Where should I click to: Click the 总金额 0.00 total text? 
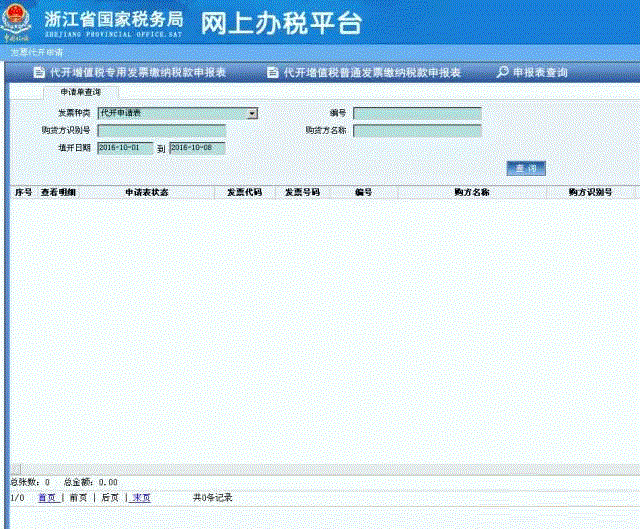[x=91, y=482]
